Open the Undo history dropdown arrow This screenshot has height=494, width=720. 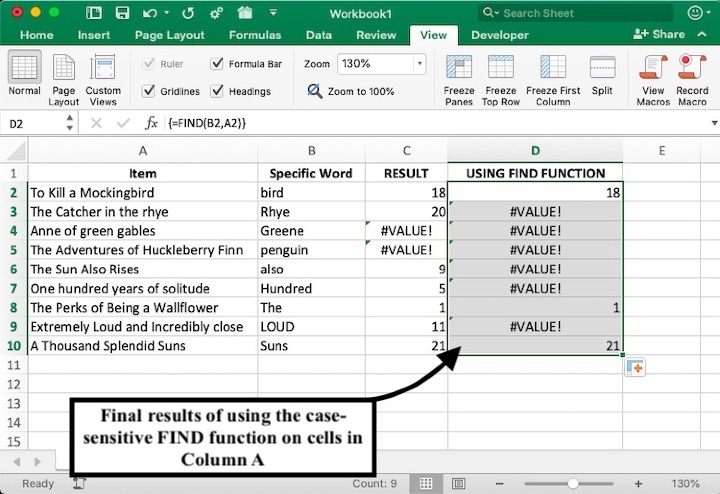pos(167,14)
